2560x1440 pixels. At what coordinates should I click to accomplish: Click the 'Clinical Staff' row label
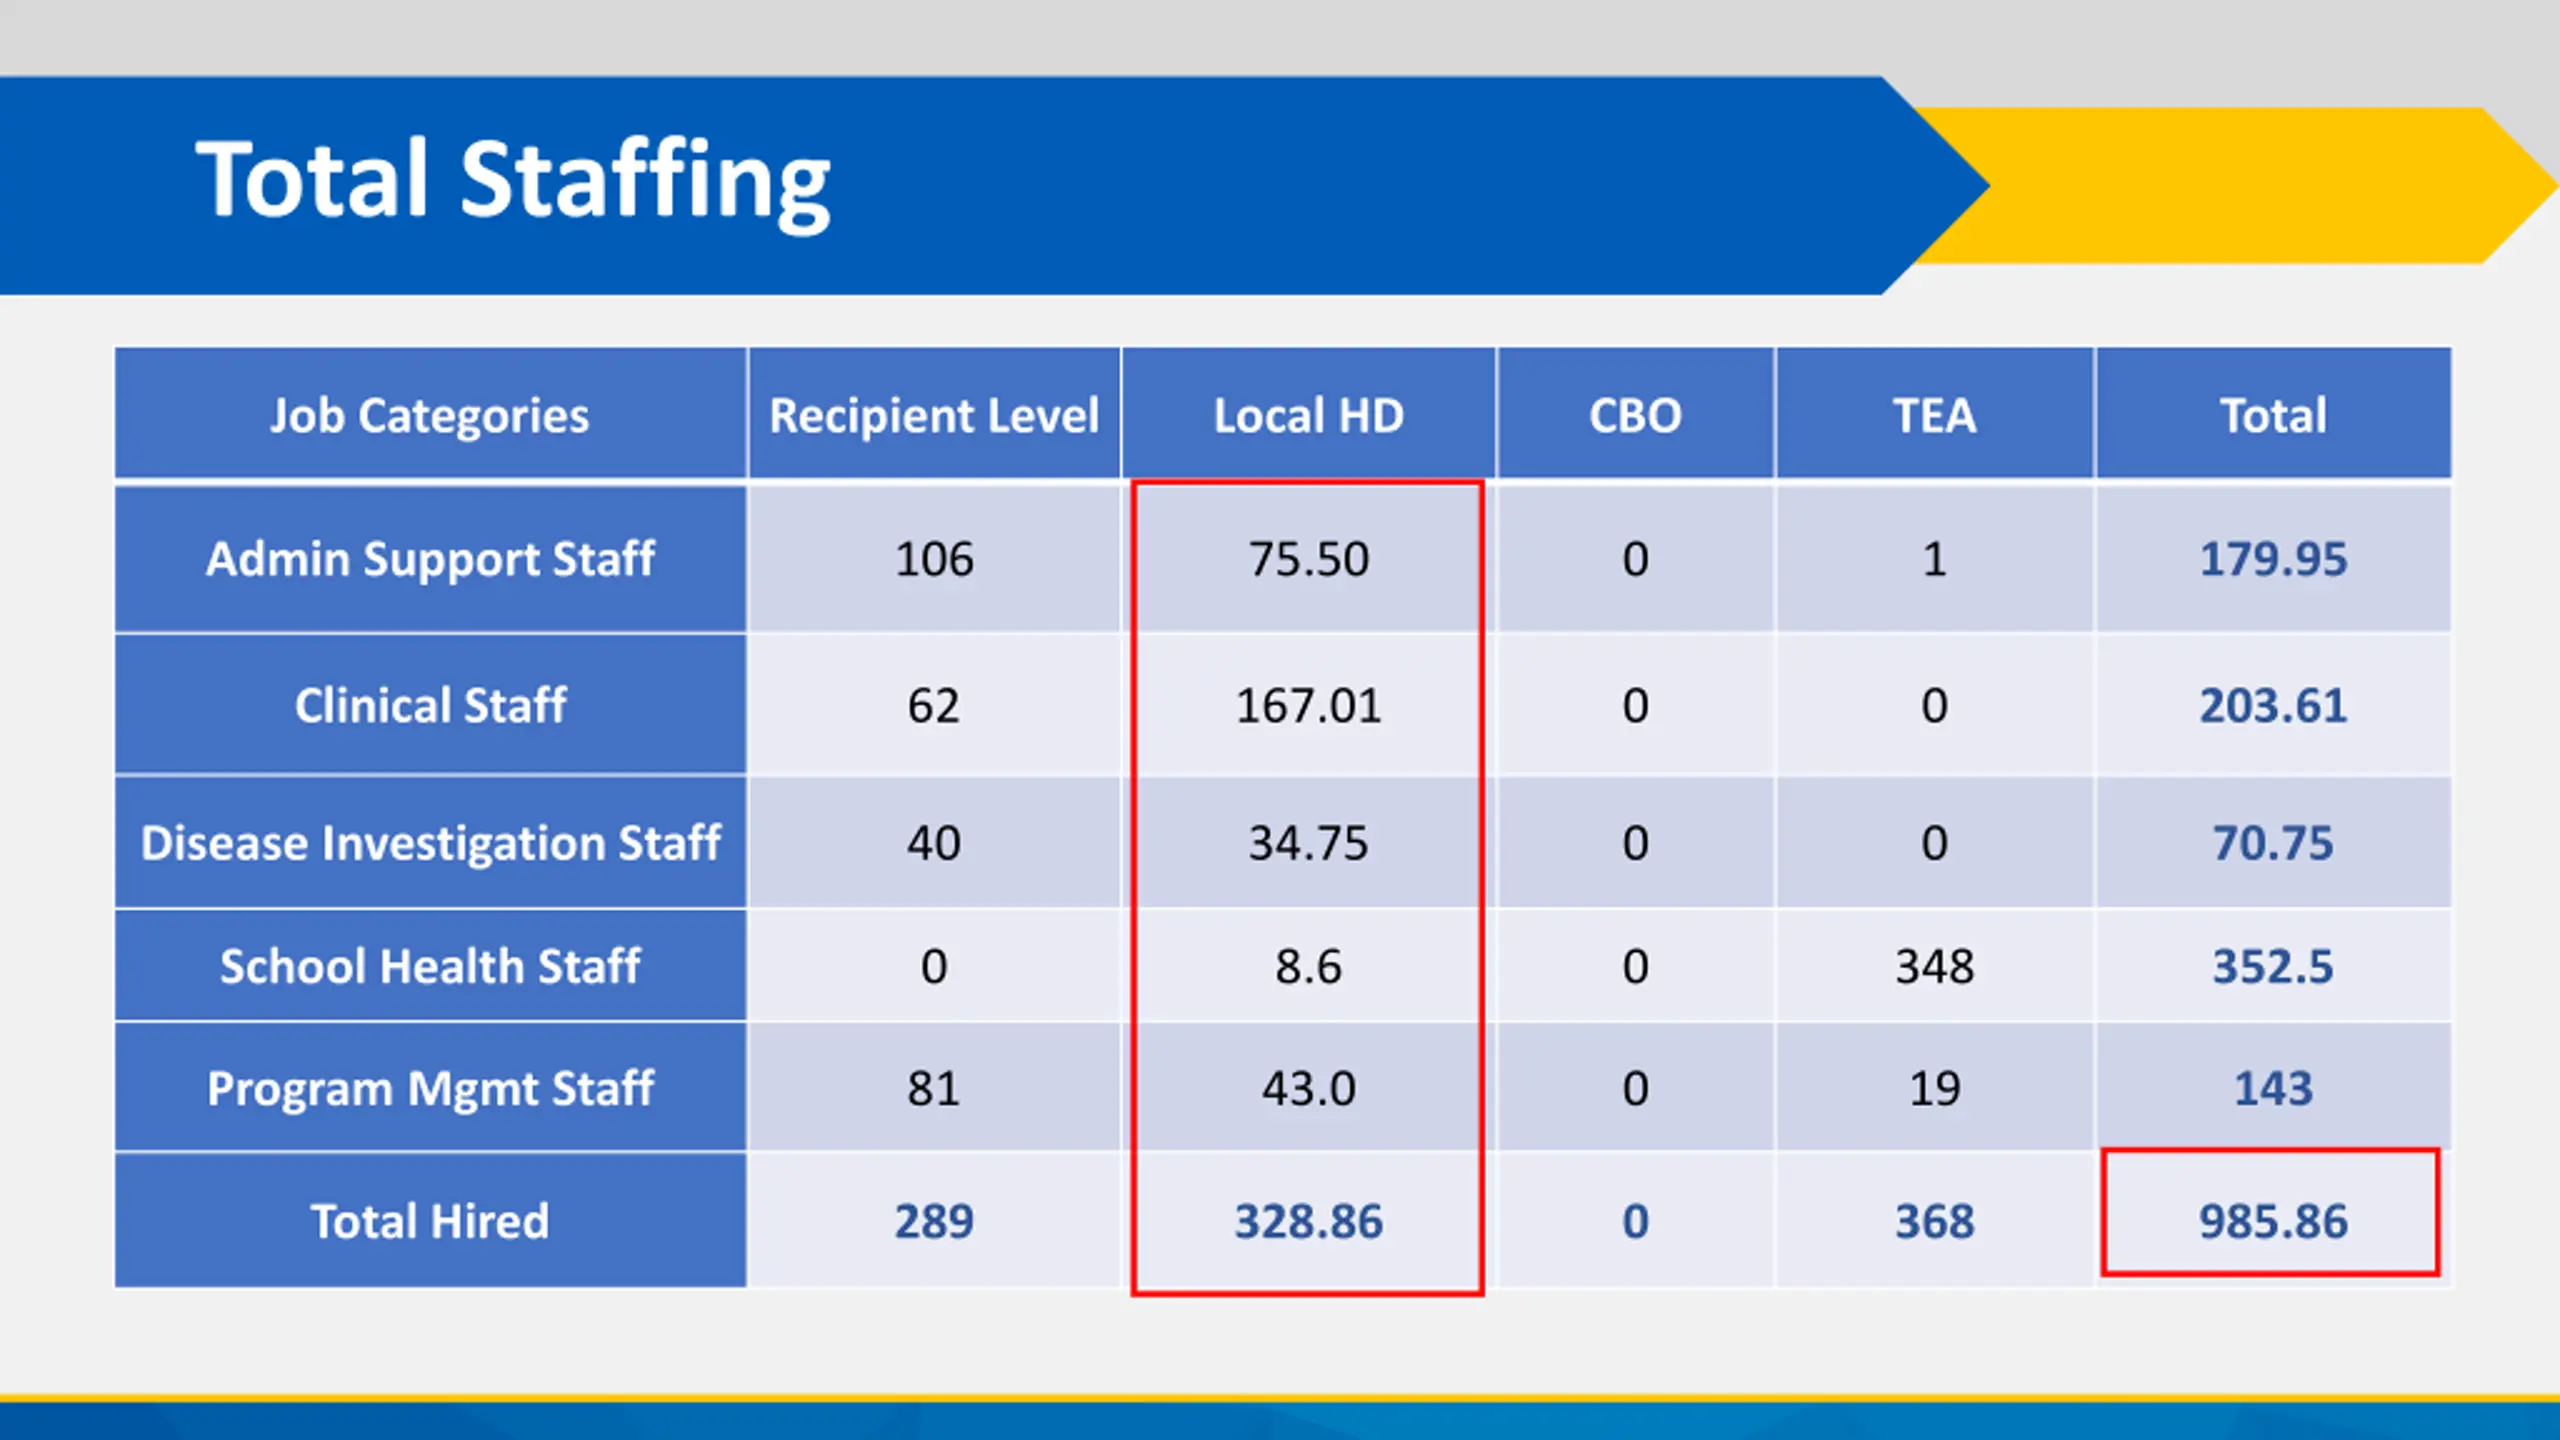(430, 705)
